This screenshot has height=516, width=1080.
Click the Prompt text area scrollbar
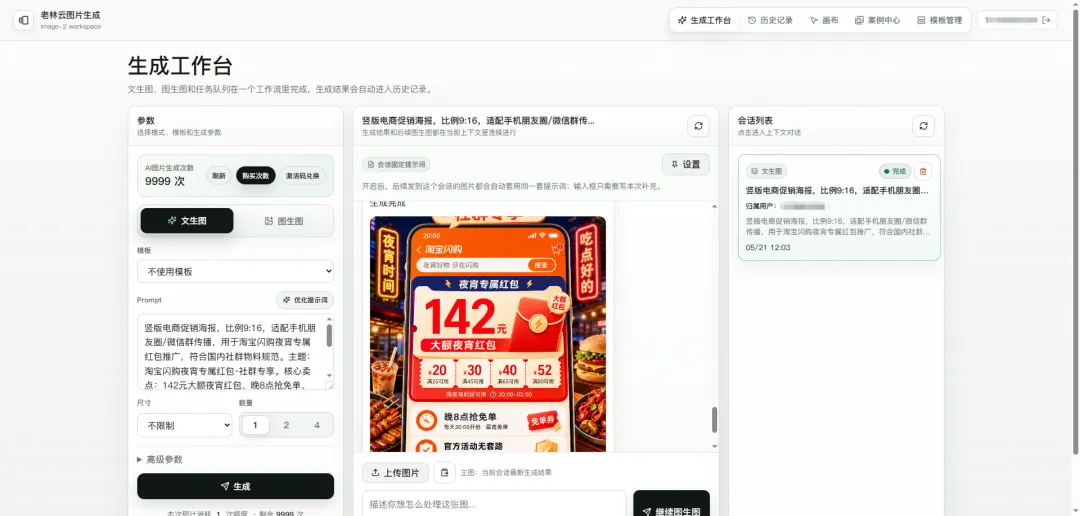[329, 336]
